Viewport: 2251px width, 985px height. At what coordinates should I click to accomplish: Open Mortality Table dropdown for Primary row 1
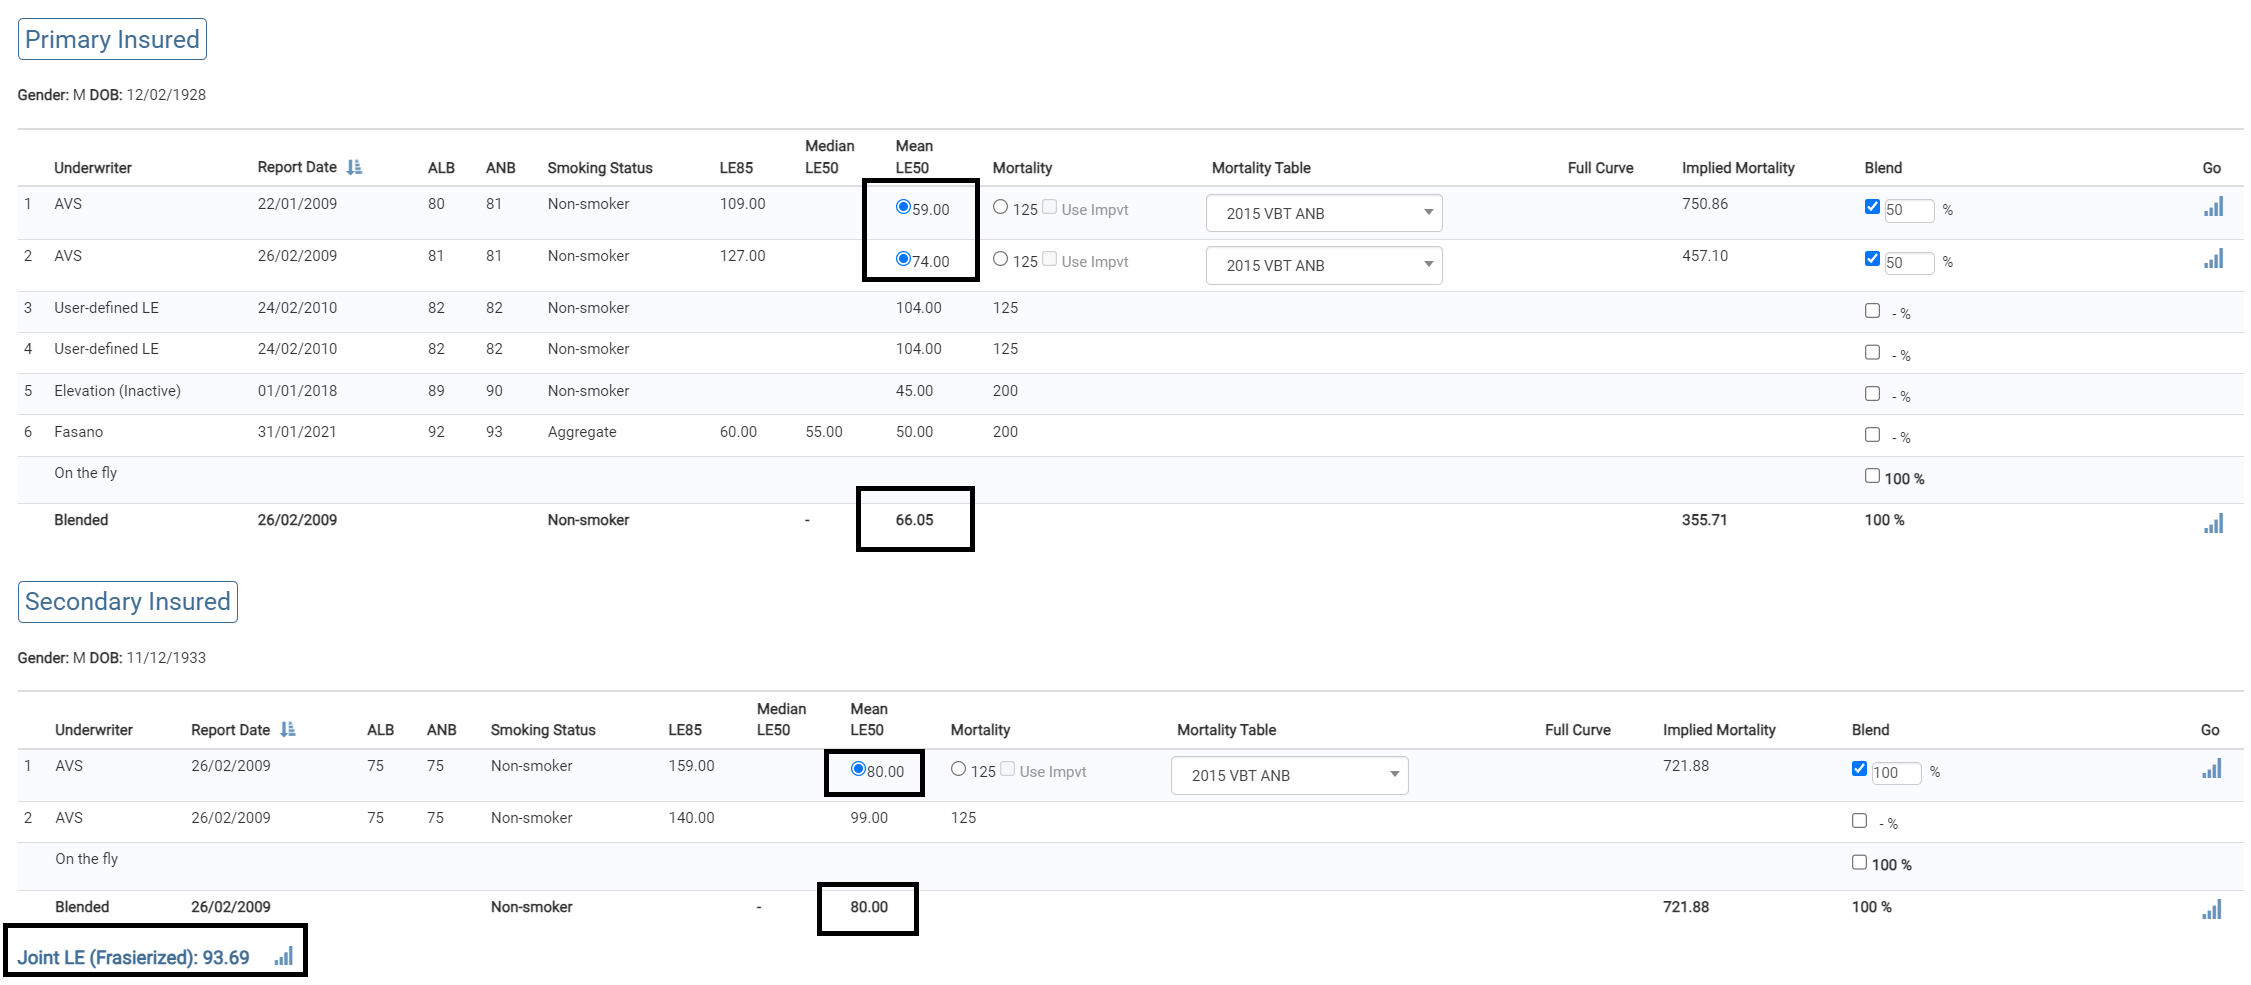click(x=1323, y=213)
